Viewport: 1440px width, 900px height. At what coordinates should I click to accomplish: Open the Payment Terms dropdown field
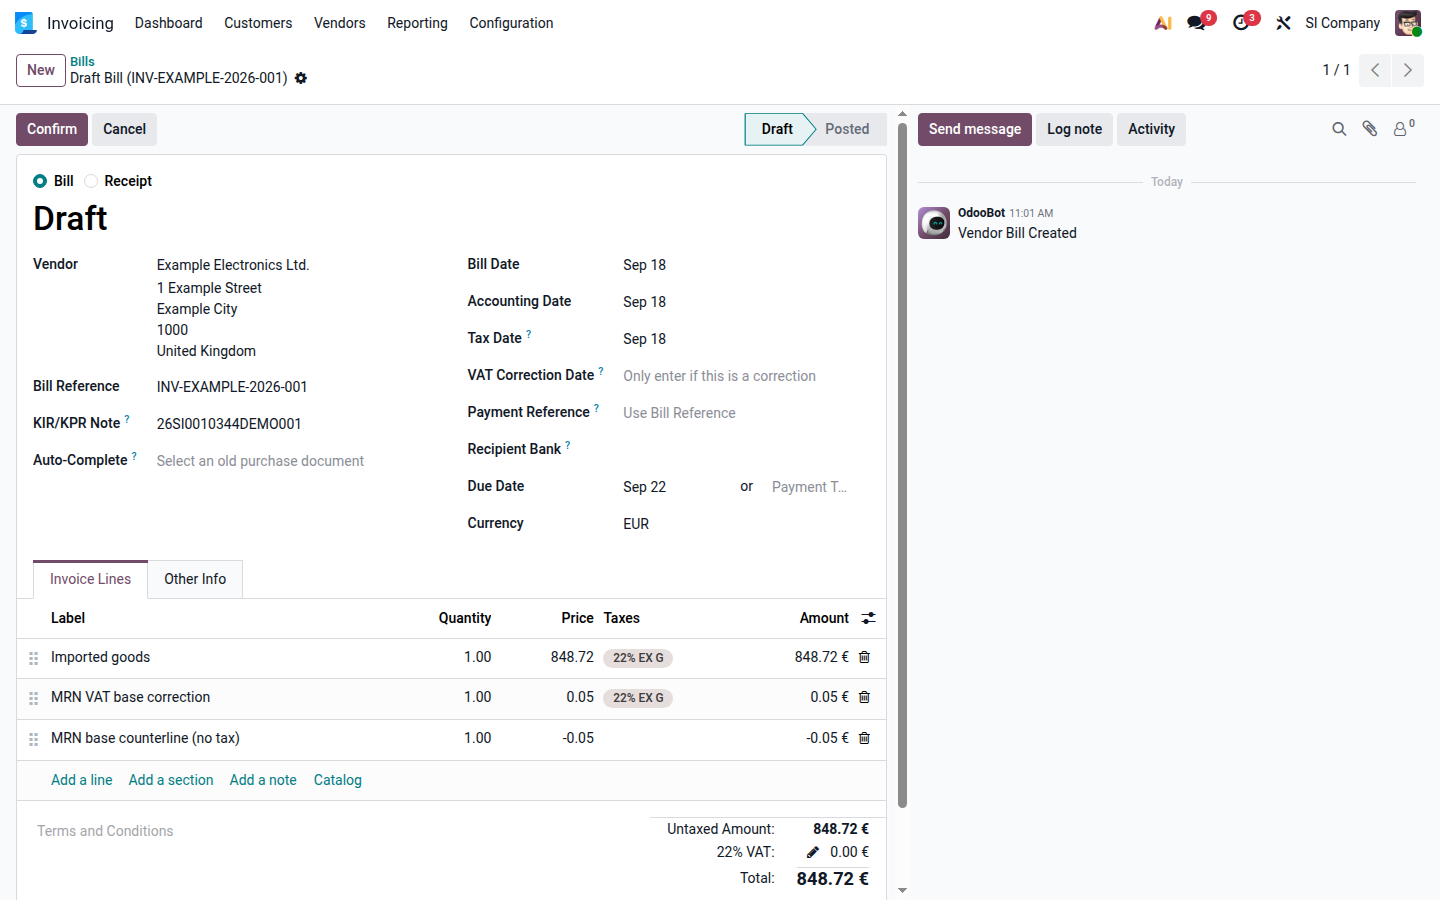tap(814, 487)
